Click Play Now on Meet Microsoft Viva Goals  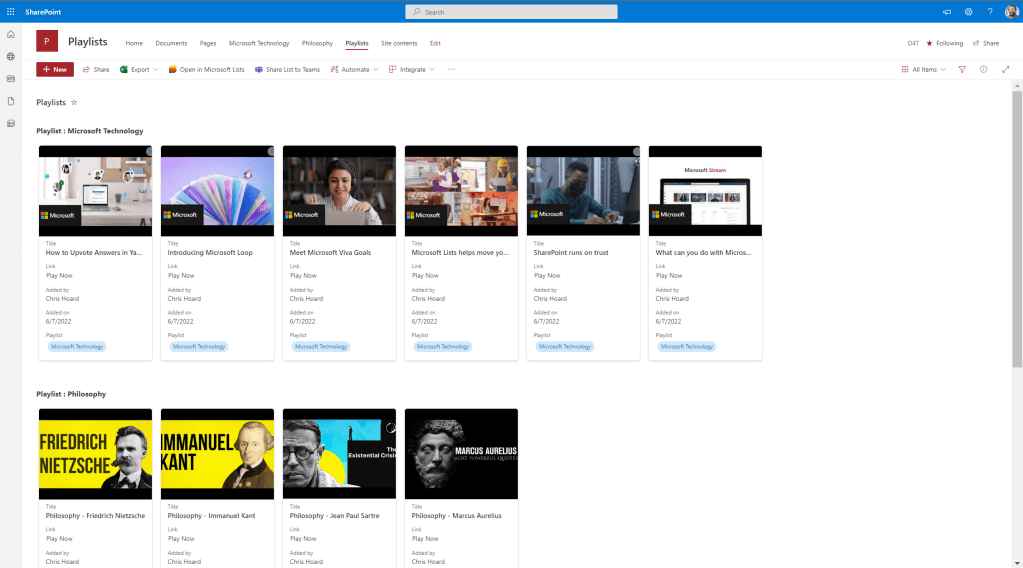[303, 275]
